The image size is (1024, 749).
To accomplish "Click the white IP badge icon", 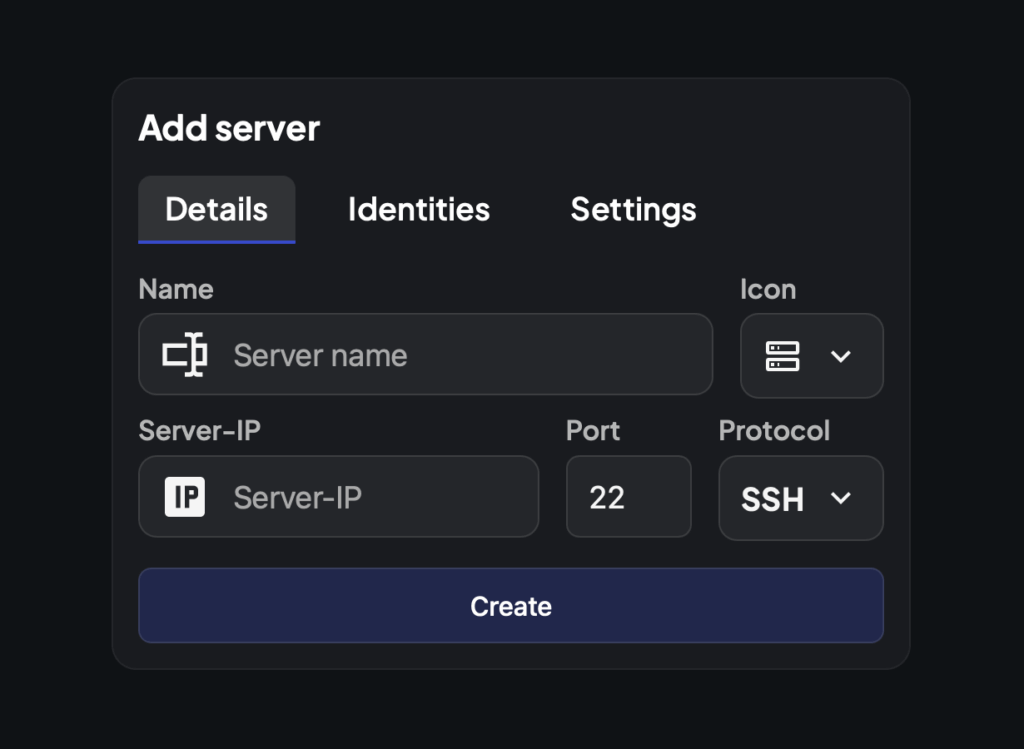I will tap(185, 497).
